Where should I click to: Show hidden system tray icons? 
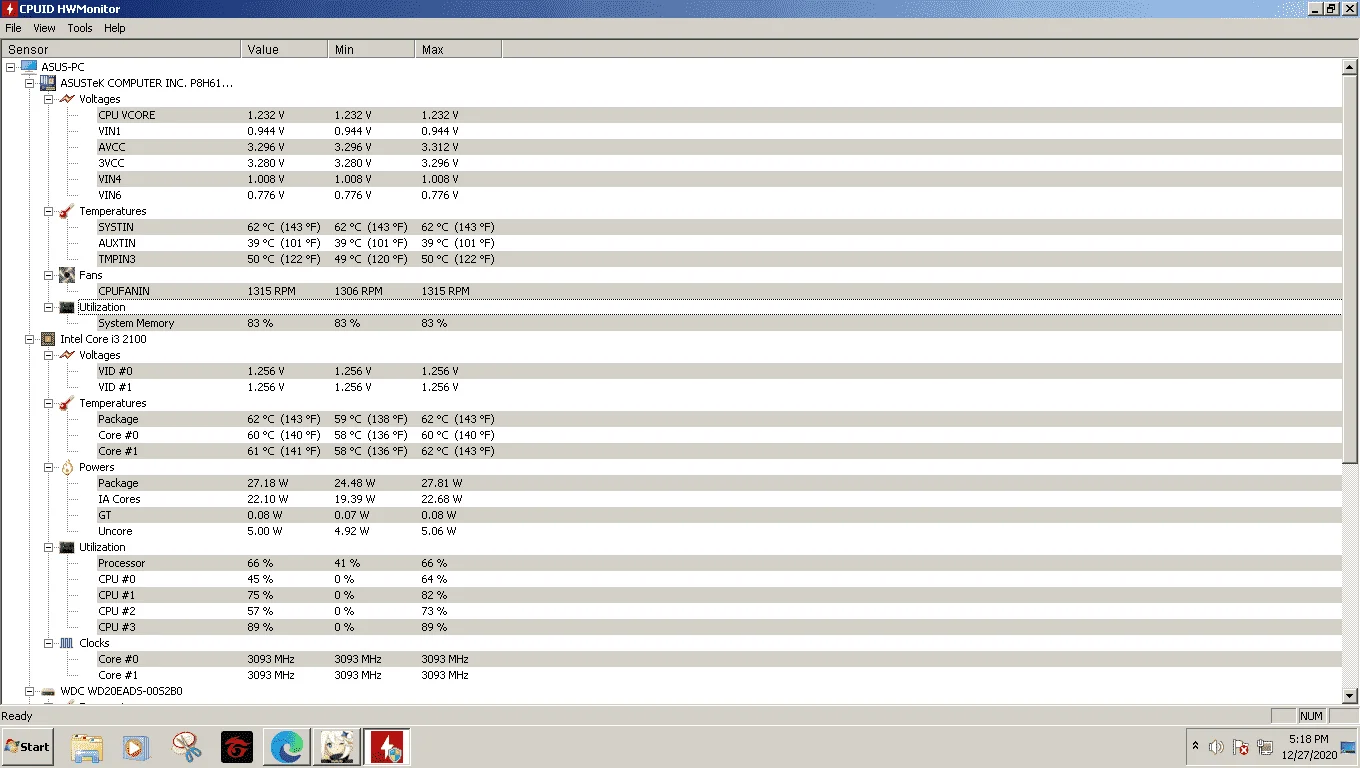(1195, 747)
